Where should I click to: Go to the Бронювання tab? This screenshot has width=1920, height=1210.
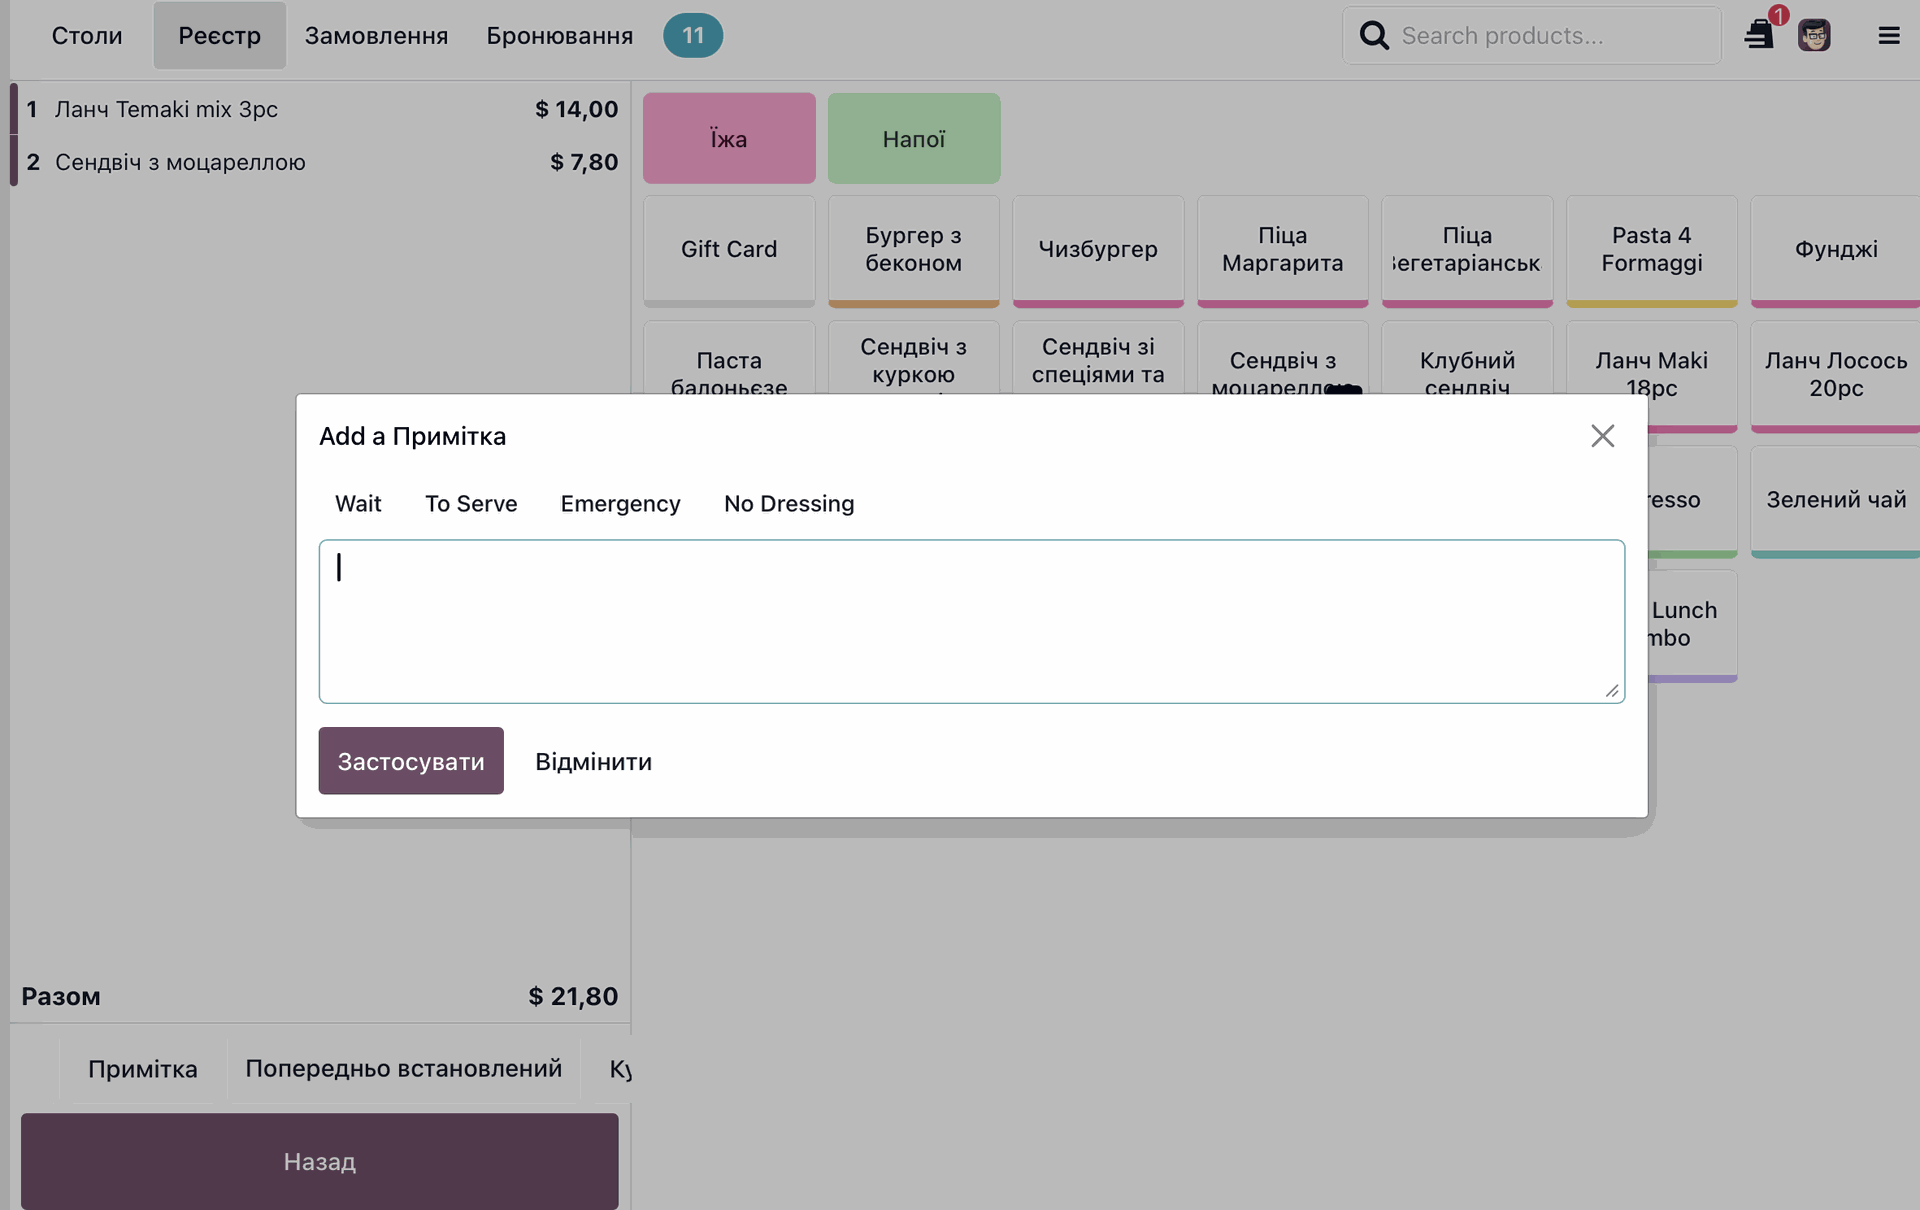tap(559, 36)
